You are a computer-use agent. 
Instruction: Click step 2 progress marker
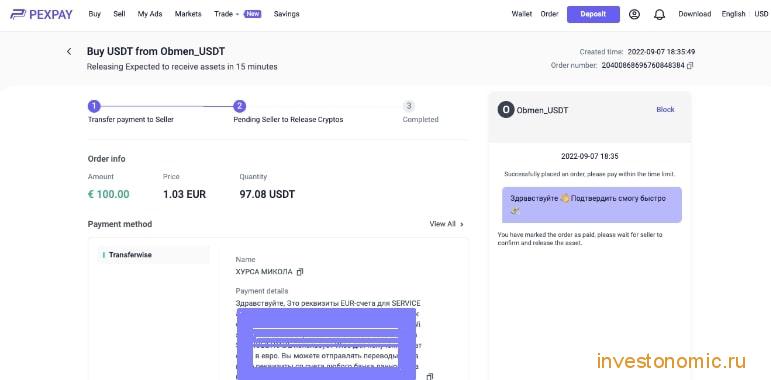[x=239, y=106]
